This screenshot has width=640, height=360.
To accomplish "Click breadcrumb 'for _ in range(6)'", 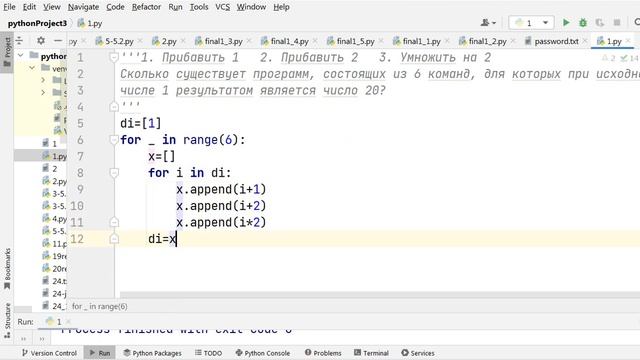I will coord(100,306).
